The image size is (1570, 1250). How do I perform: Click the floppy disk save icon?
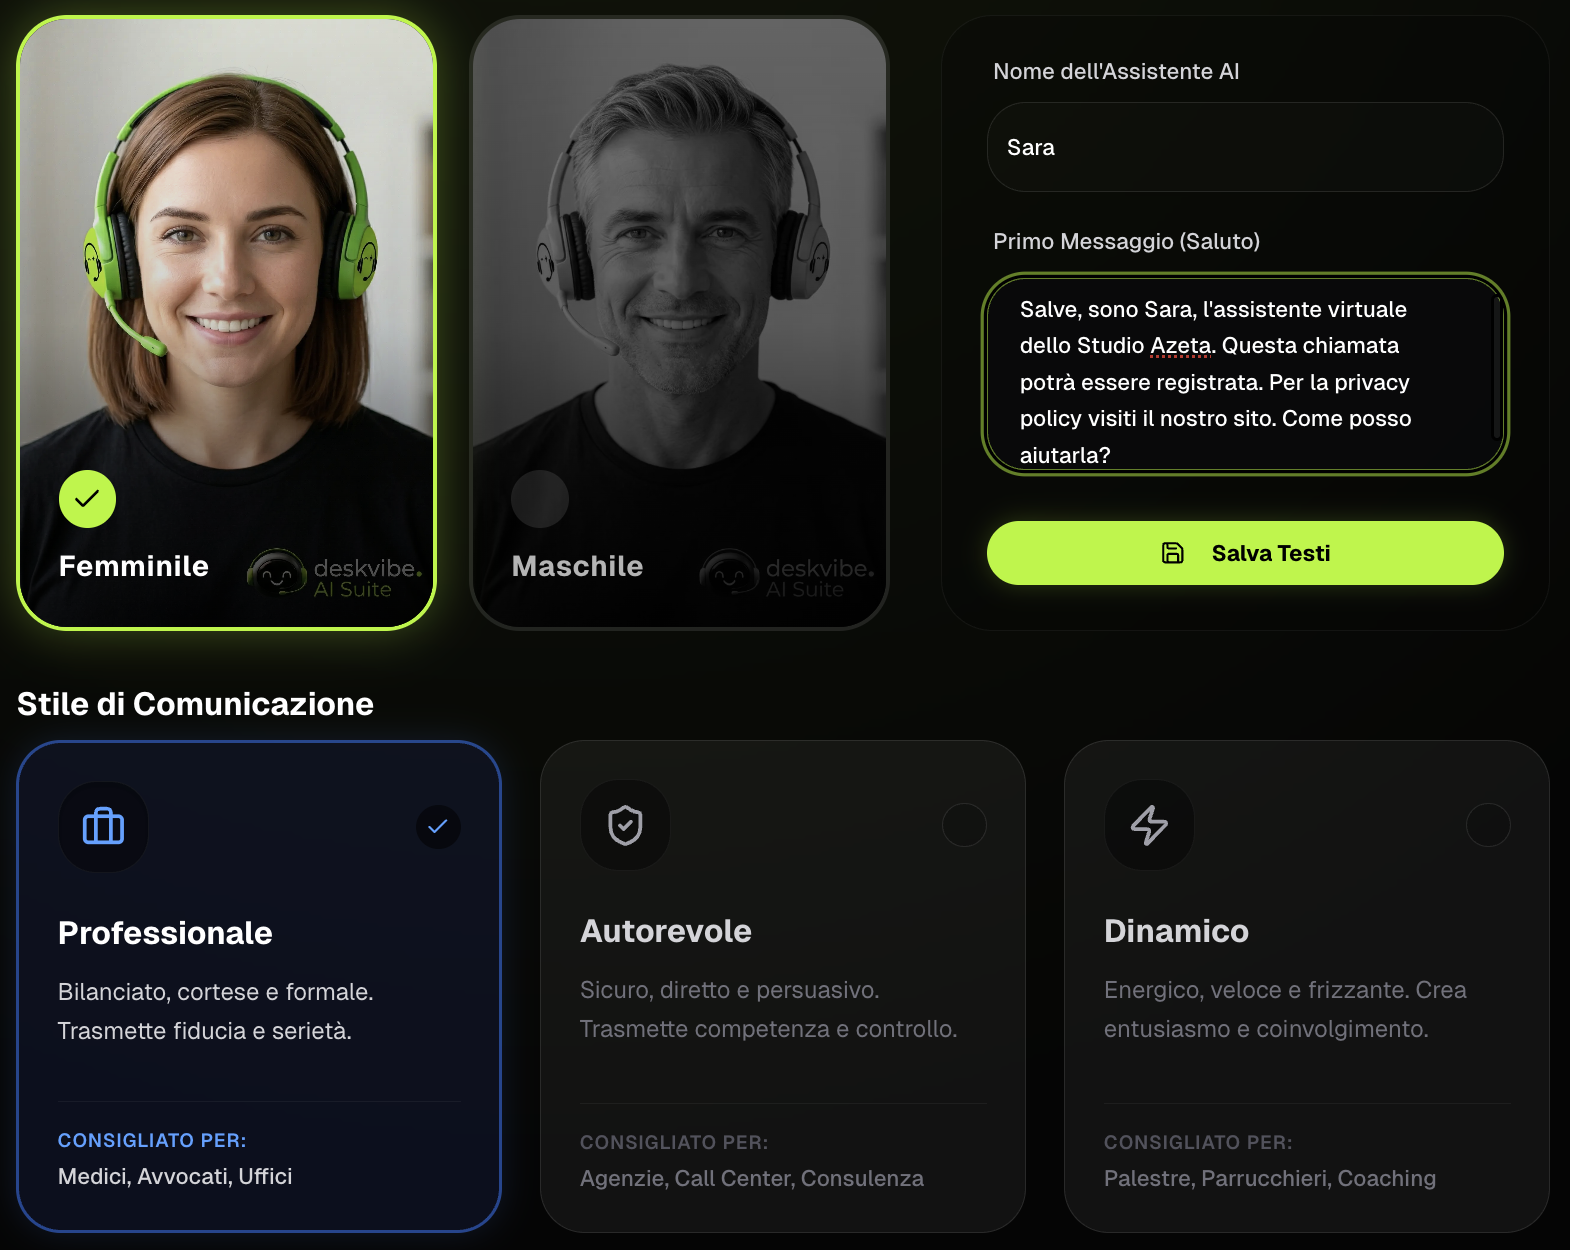coord(1173,553)
